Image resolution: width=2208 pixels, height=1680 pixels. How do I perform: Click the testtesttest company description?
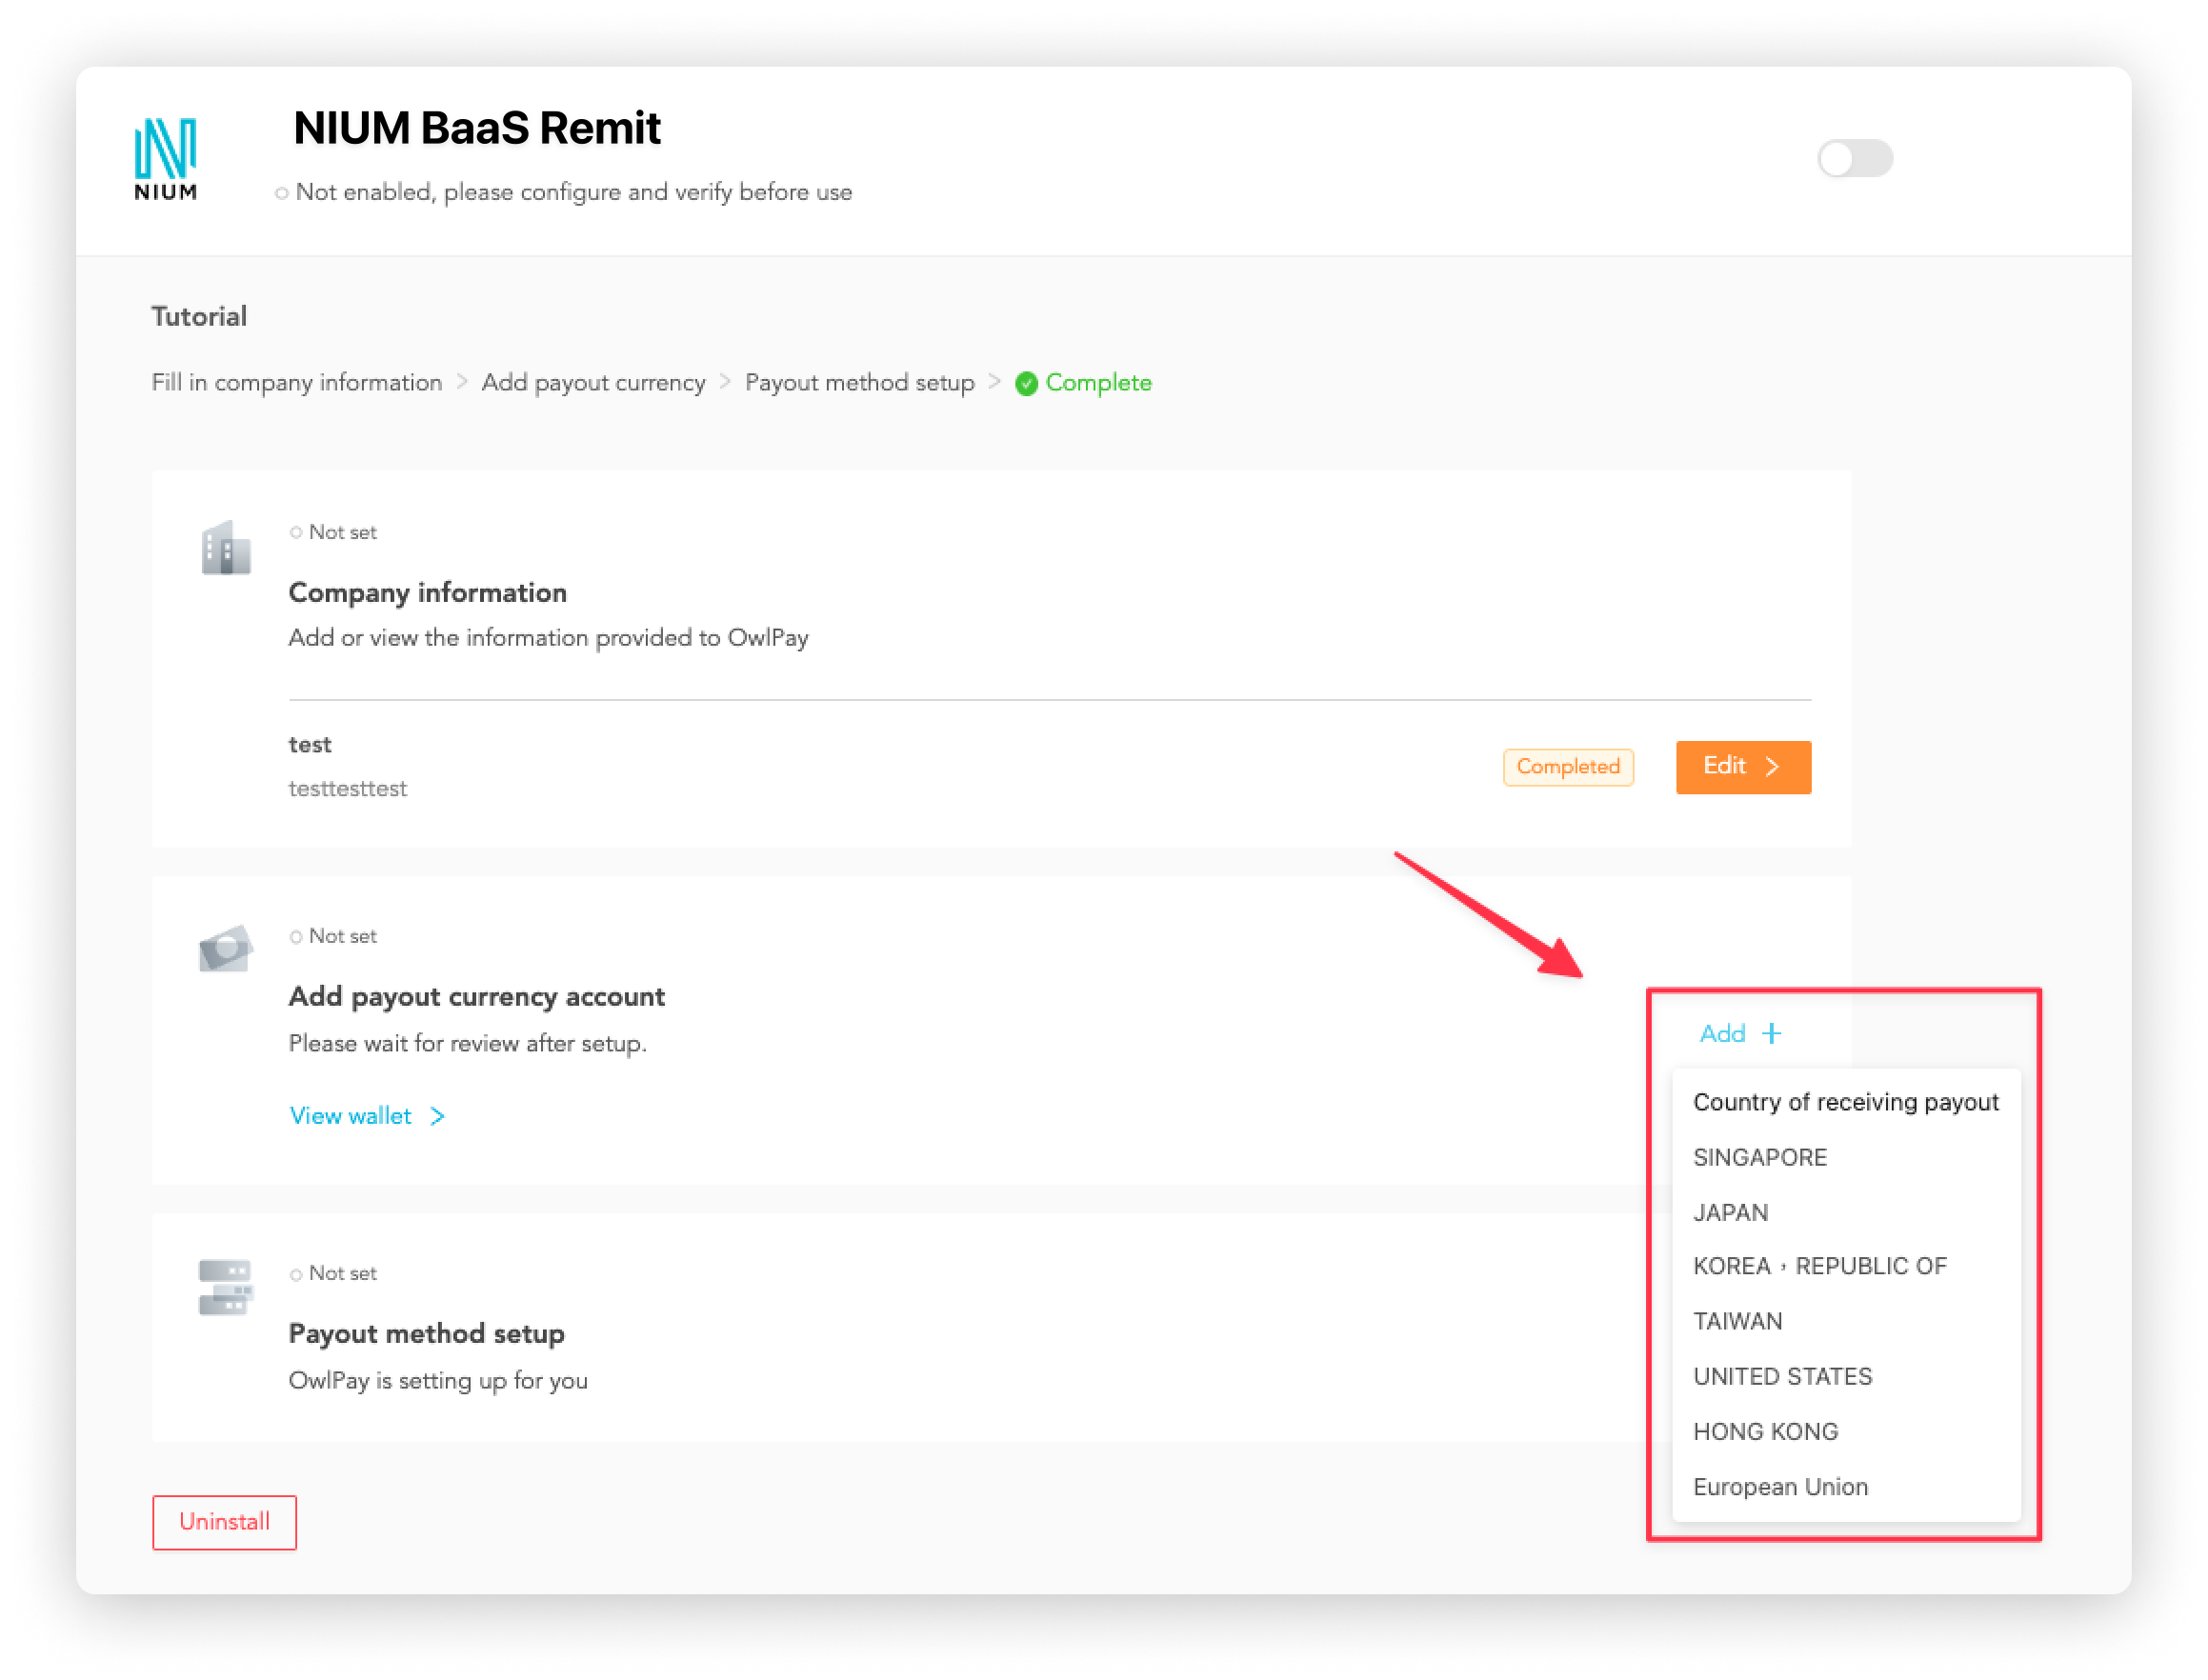(347, 789)
